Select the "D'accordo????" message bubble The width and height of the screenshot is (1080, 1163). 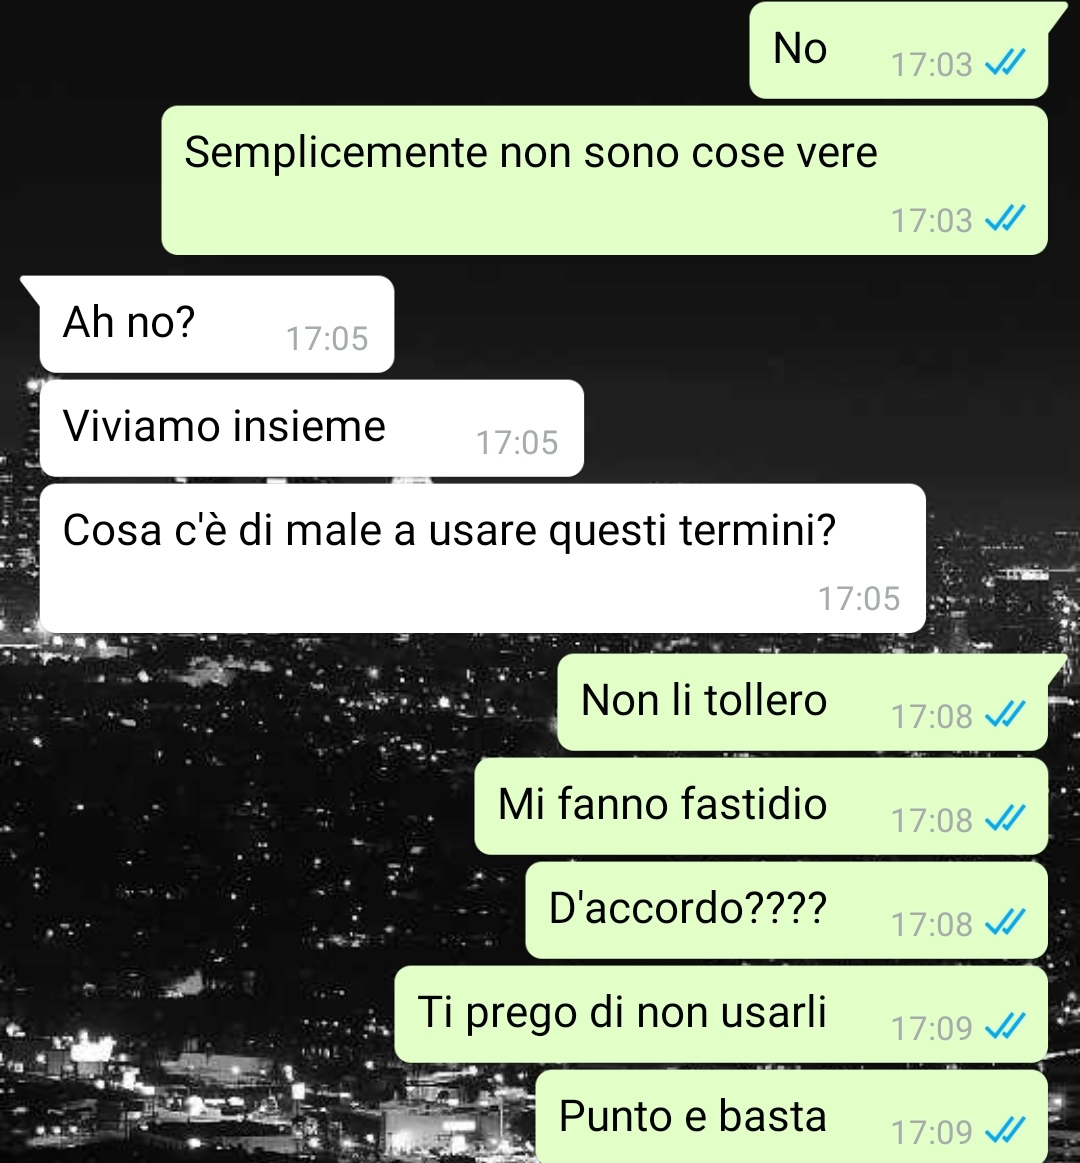[x=786, y=910]
